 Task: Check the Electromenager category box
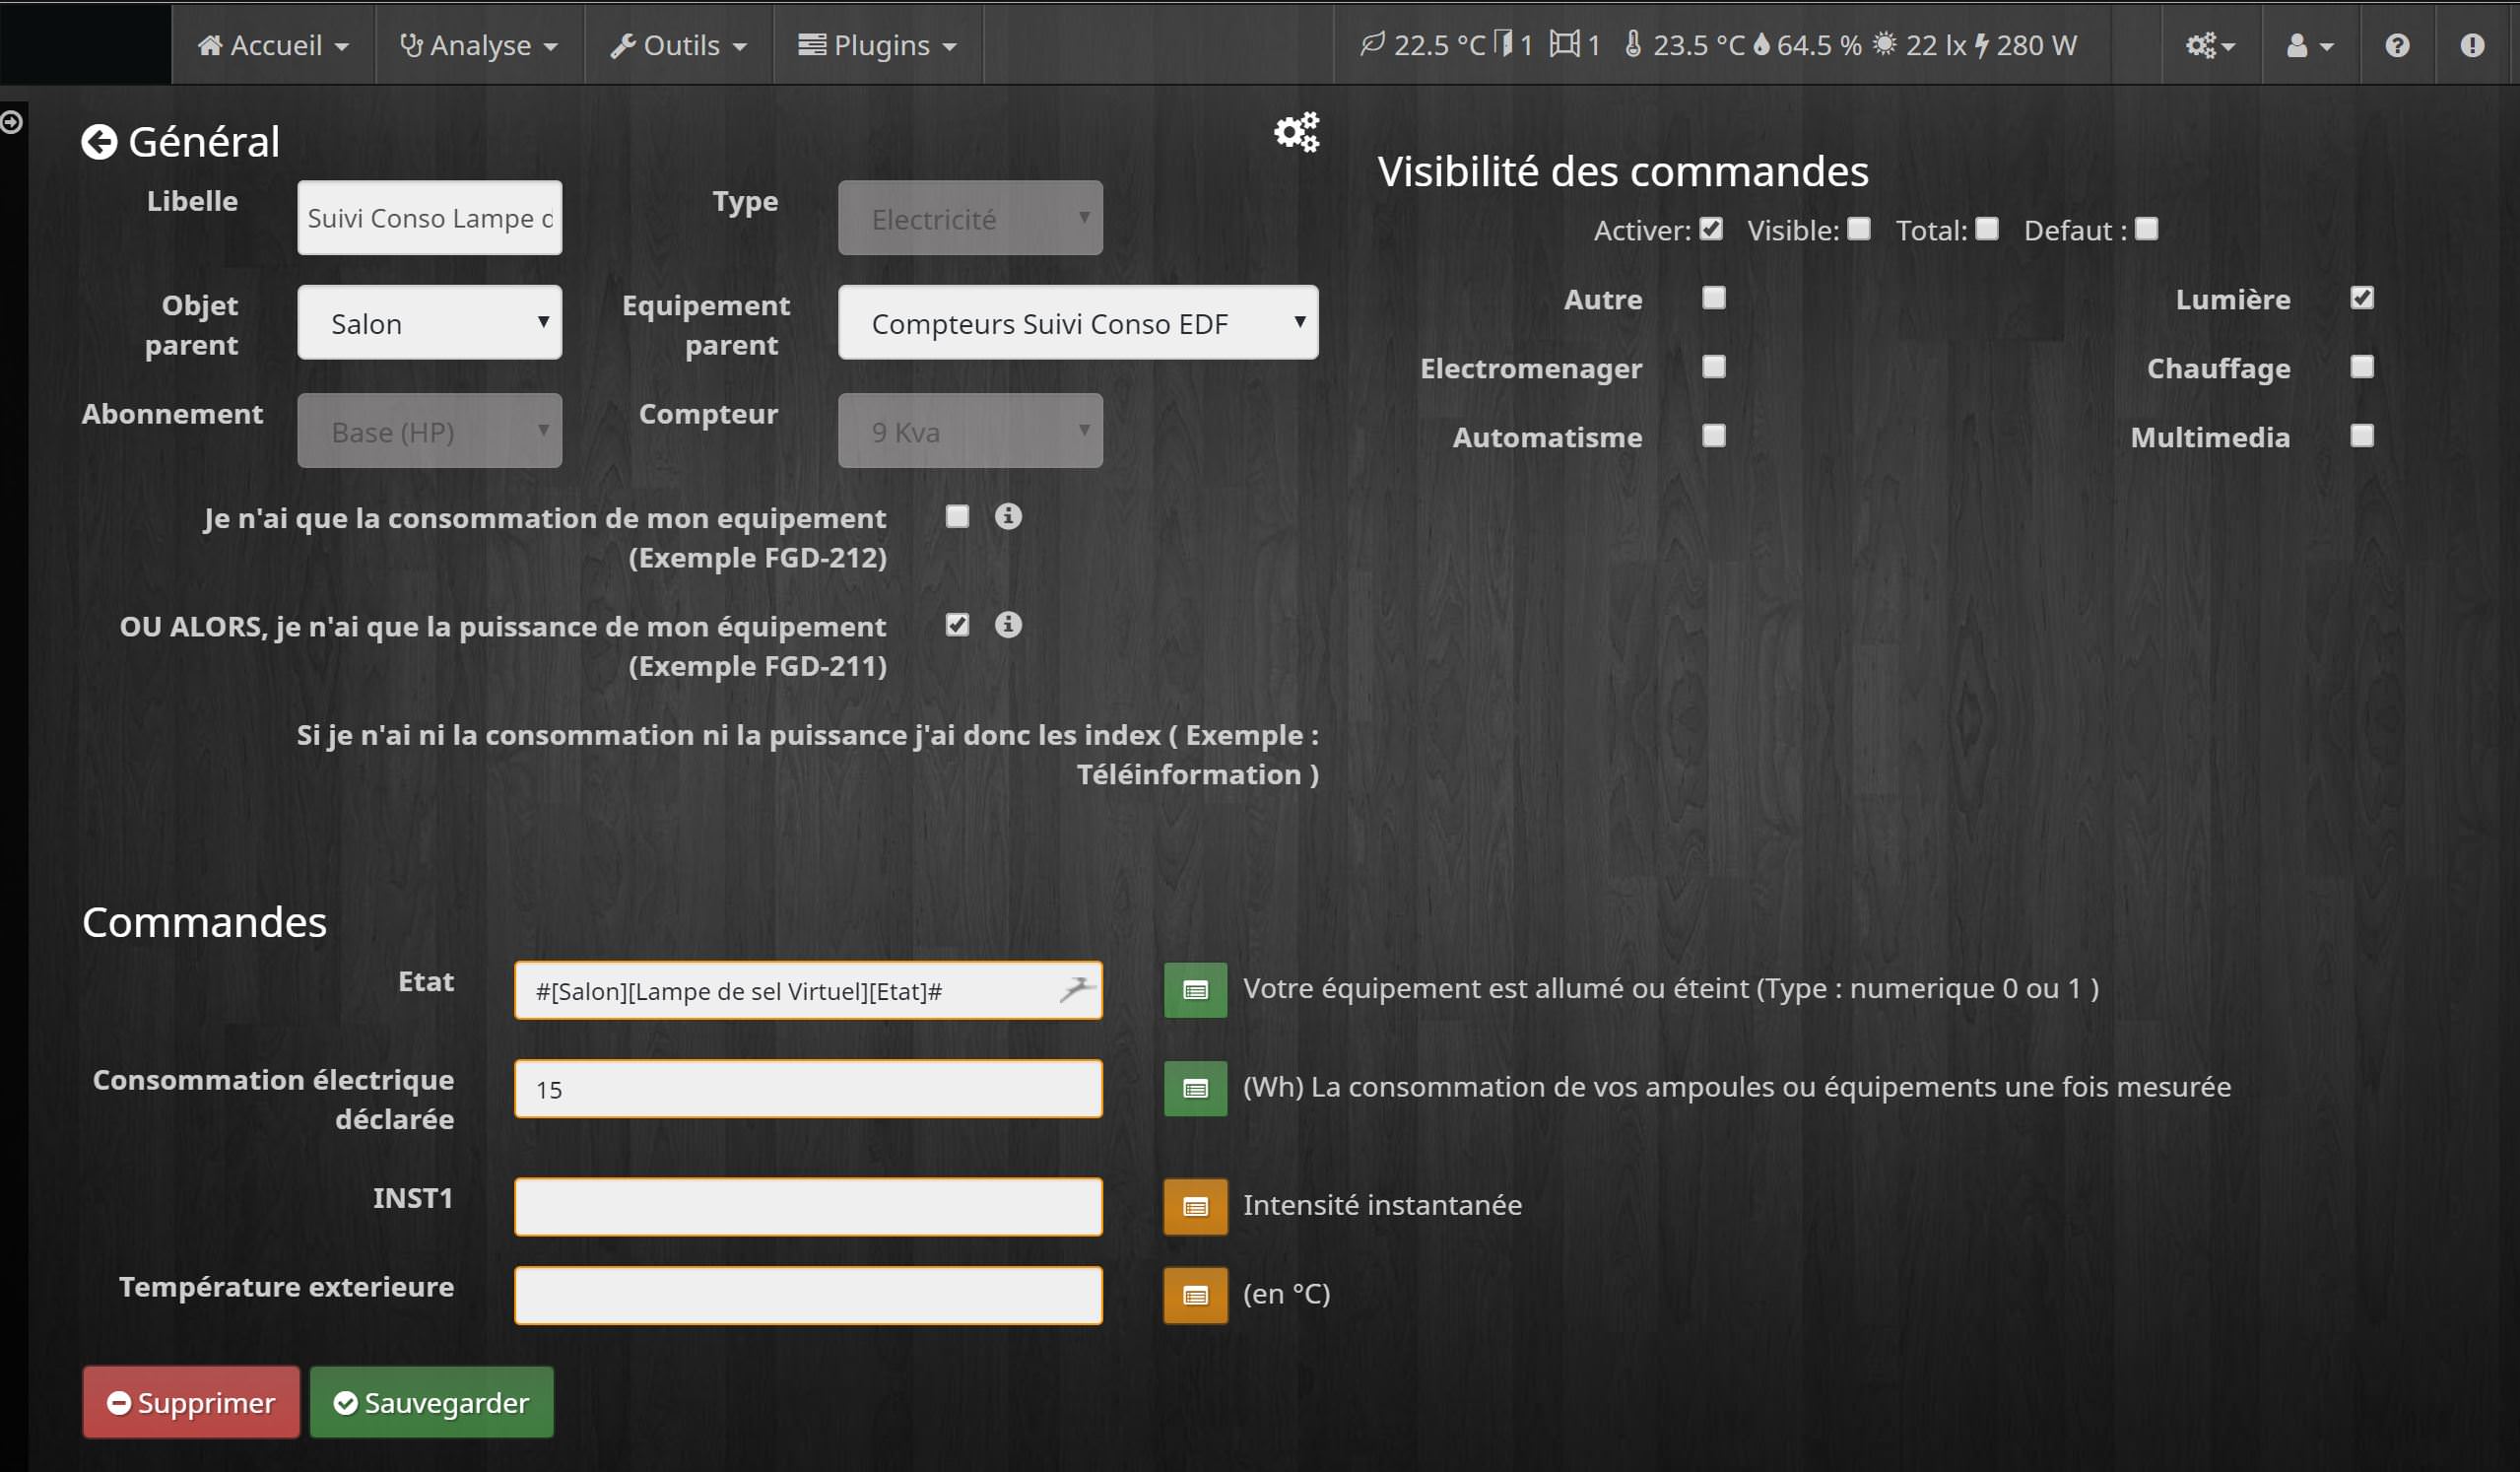[x=1714, y=367]
